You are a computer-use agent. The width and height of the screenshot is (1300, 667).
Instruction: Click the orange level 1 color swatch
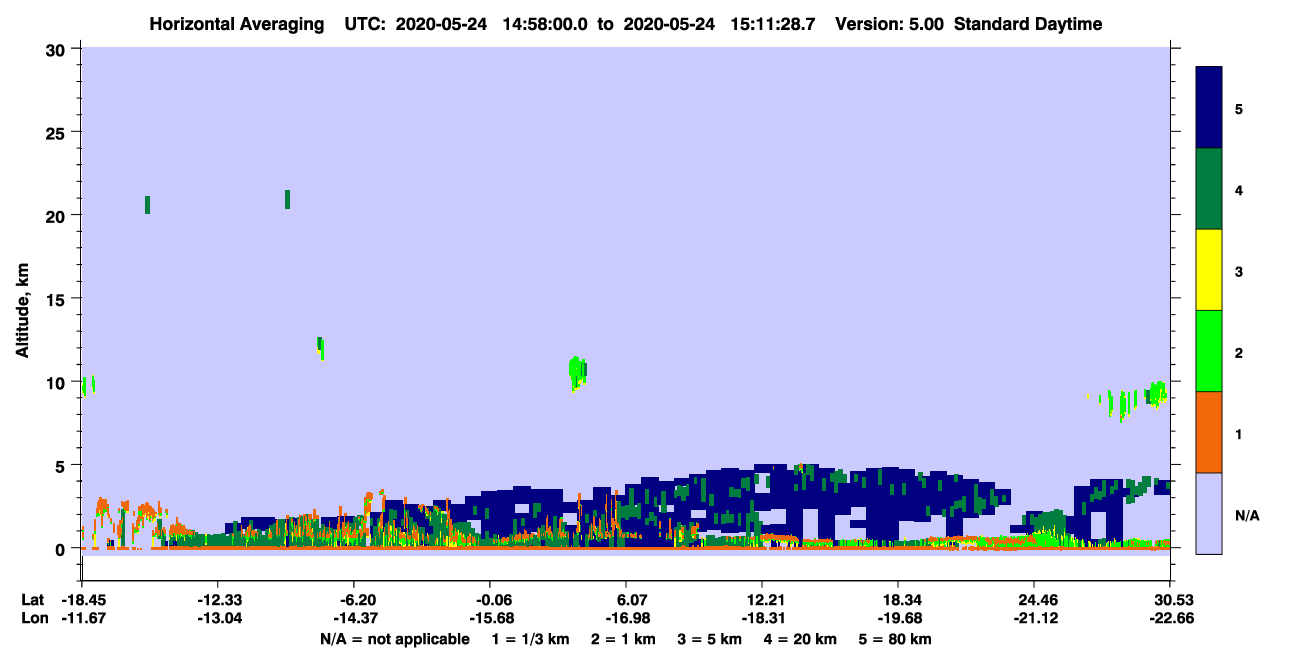pyautogui.click(x=1209, y=432)
